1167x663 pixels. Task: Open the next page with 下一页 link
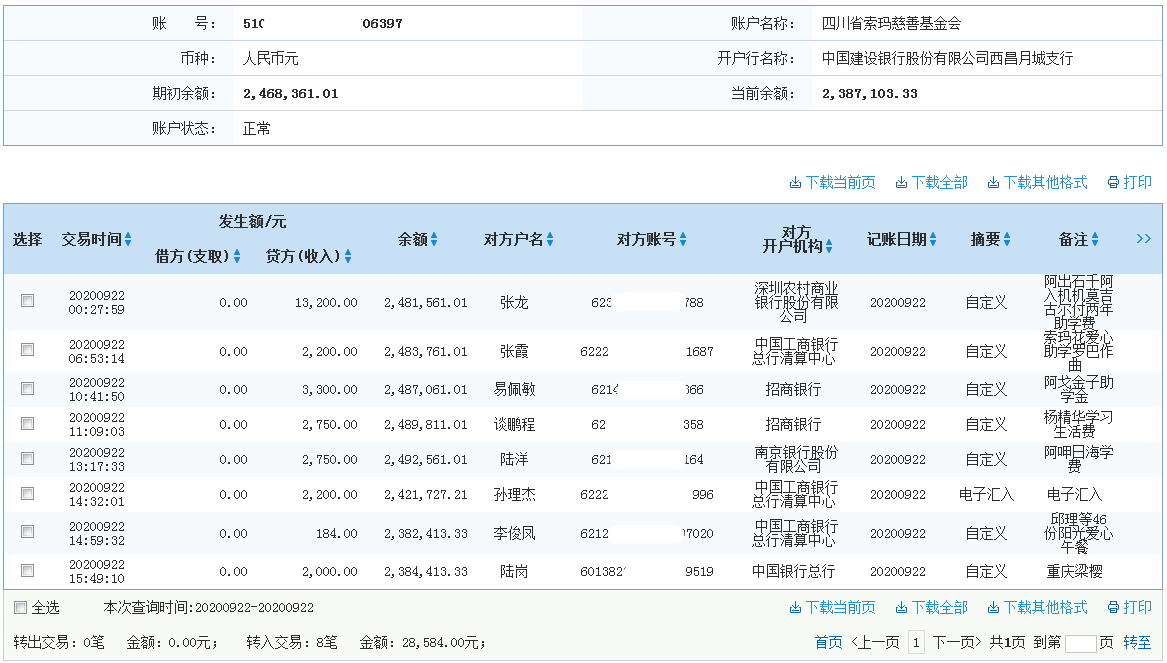(953, 641)
